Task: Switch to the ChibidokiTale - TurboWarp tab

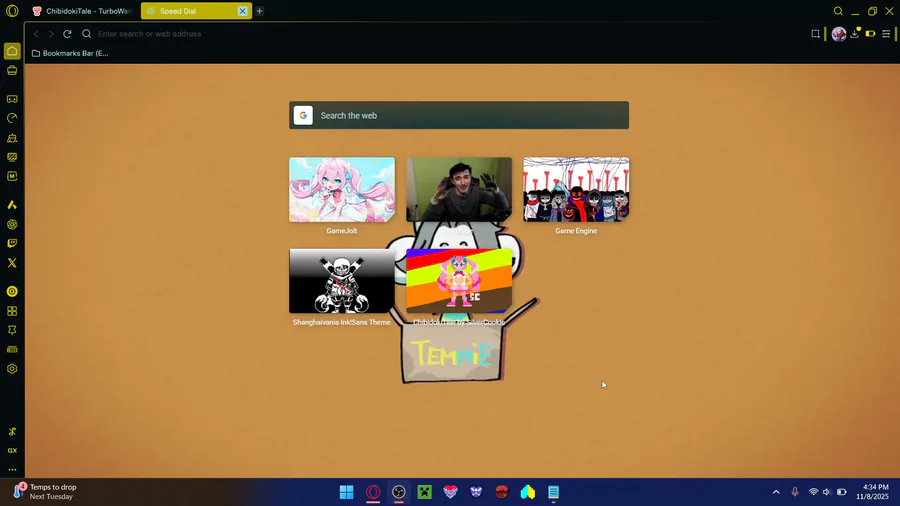Action: (x=82, y=11)
